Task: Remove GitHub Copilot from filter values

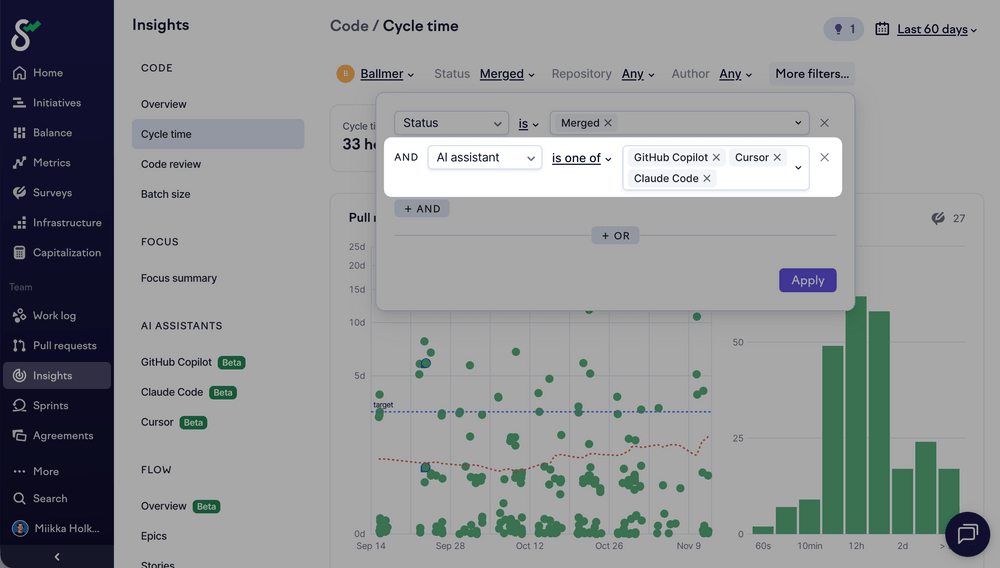Action: pyautogui.click(x=716, y=157)
